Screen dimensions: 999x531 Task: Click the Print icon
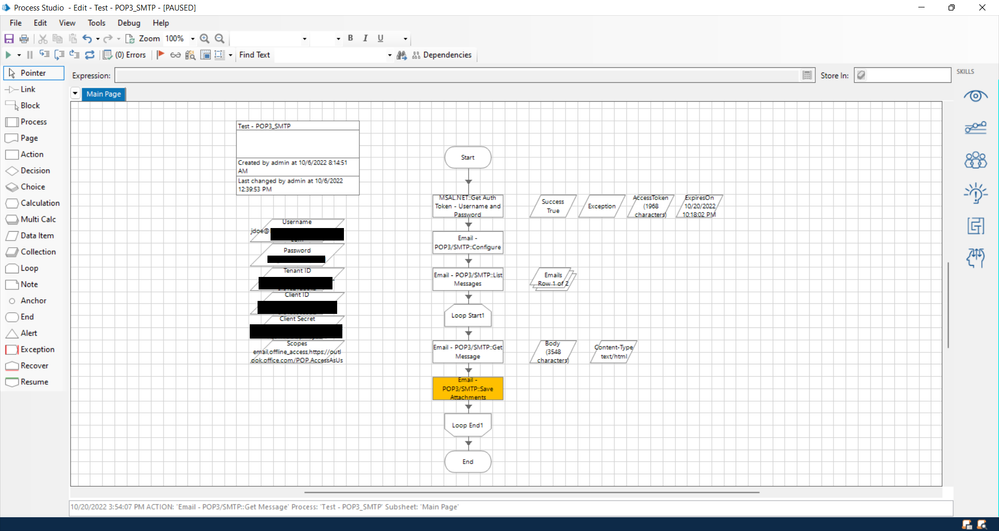(23, 39)
